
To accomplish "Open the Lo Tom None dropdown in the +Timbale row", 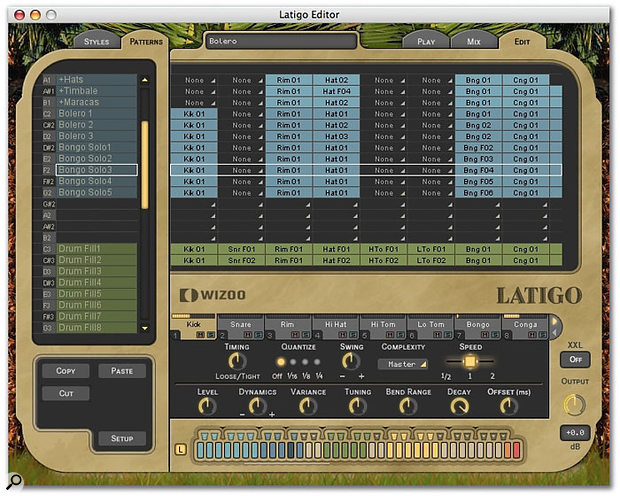I will pyautogui.click(x=431, y=91).
